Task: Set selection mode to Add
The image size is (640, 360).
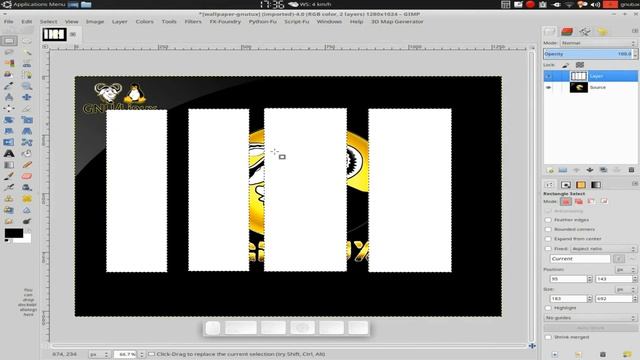Action: click(579, 201)
